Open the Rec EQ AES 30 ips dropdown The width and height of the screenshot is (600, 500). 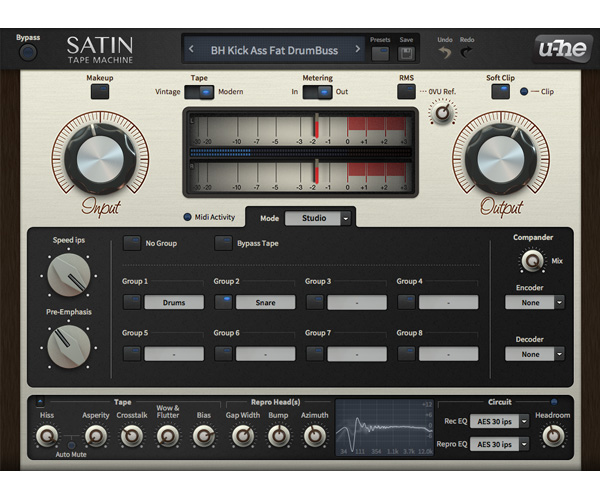[x=499, y=422]
